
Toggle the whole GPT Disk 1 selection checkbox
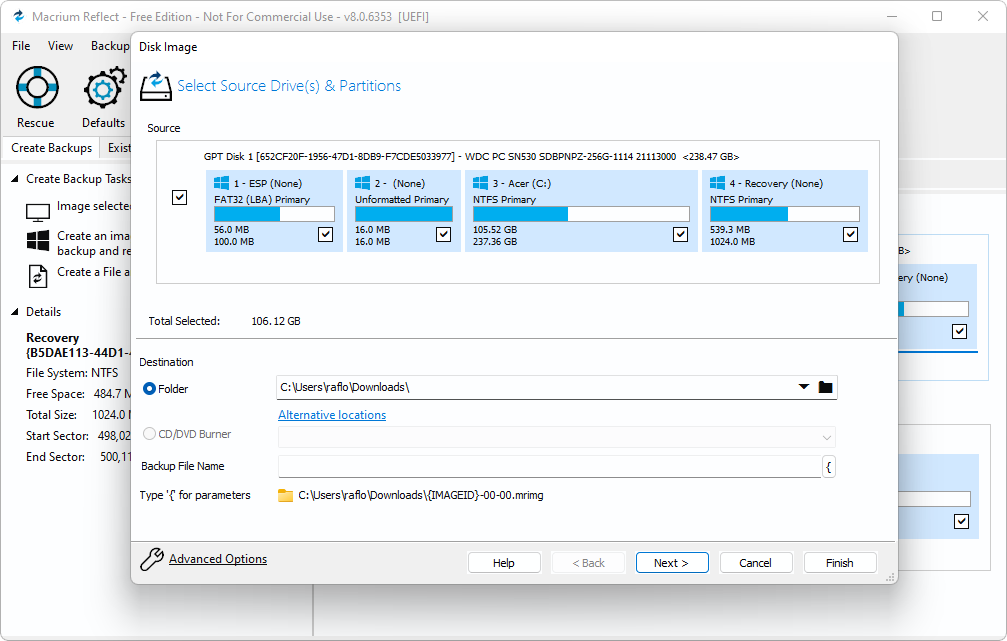click(180, 197)
